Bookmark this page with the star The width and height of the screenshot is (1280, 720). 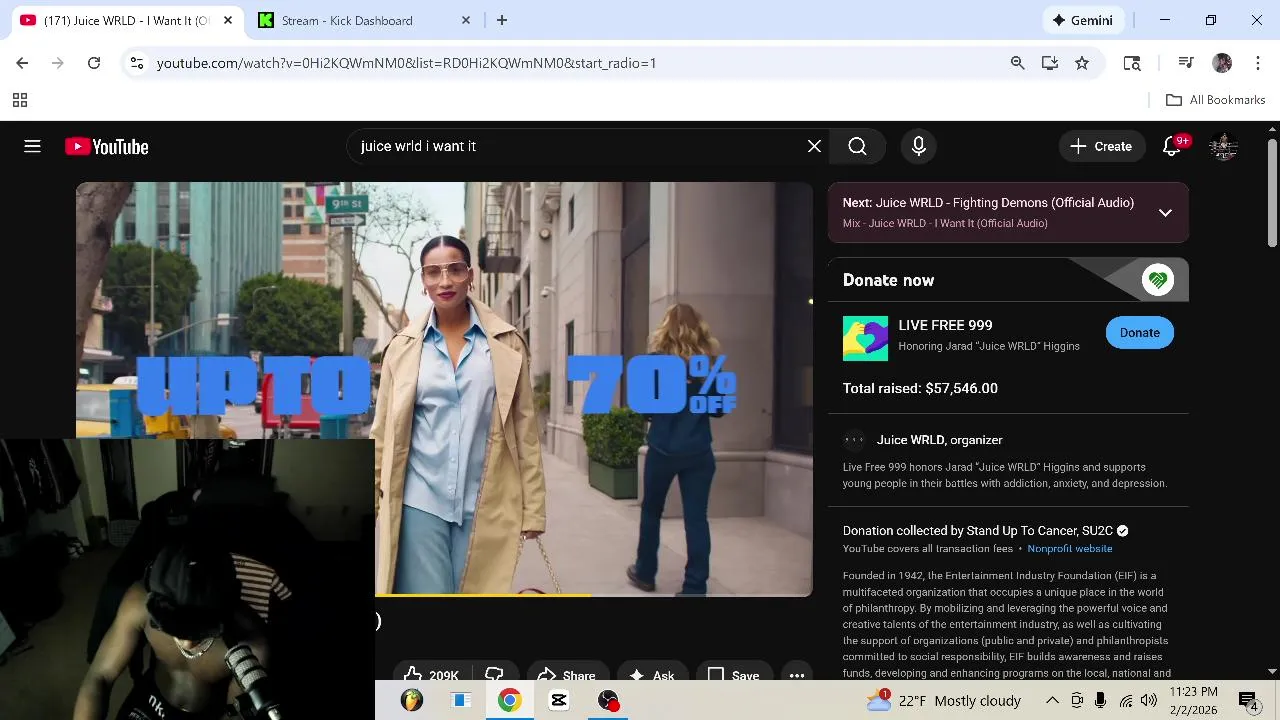1082,63
